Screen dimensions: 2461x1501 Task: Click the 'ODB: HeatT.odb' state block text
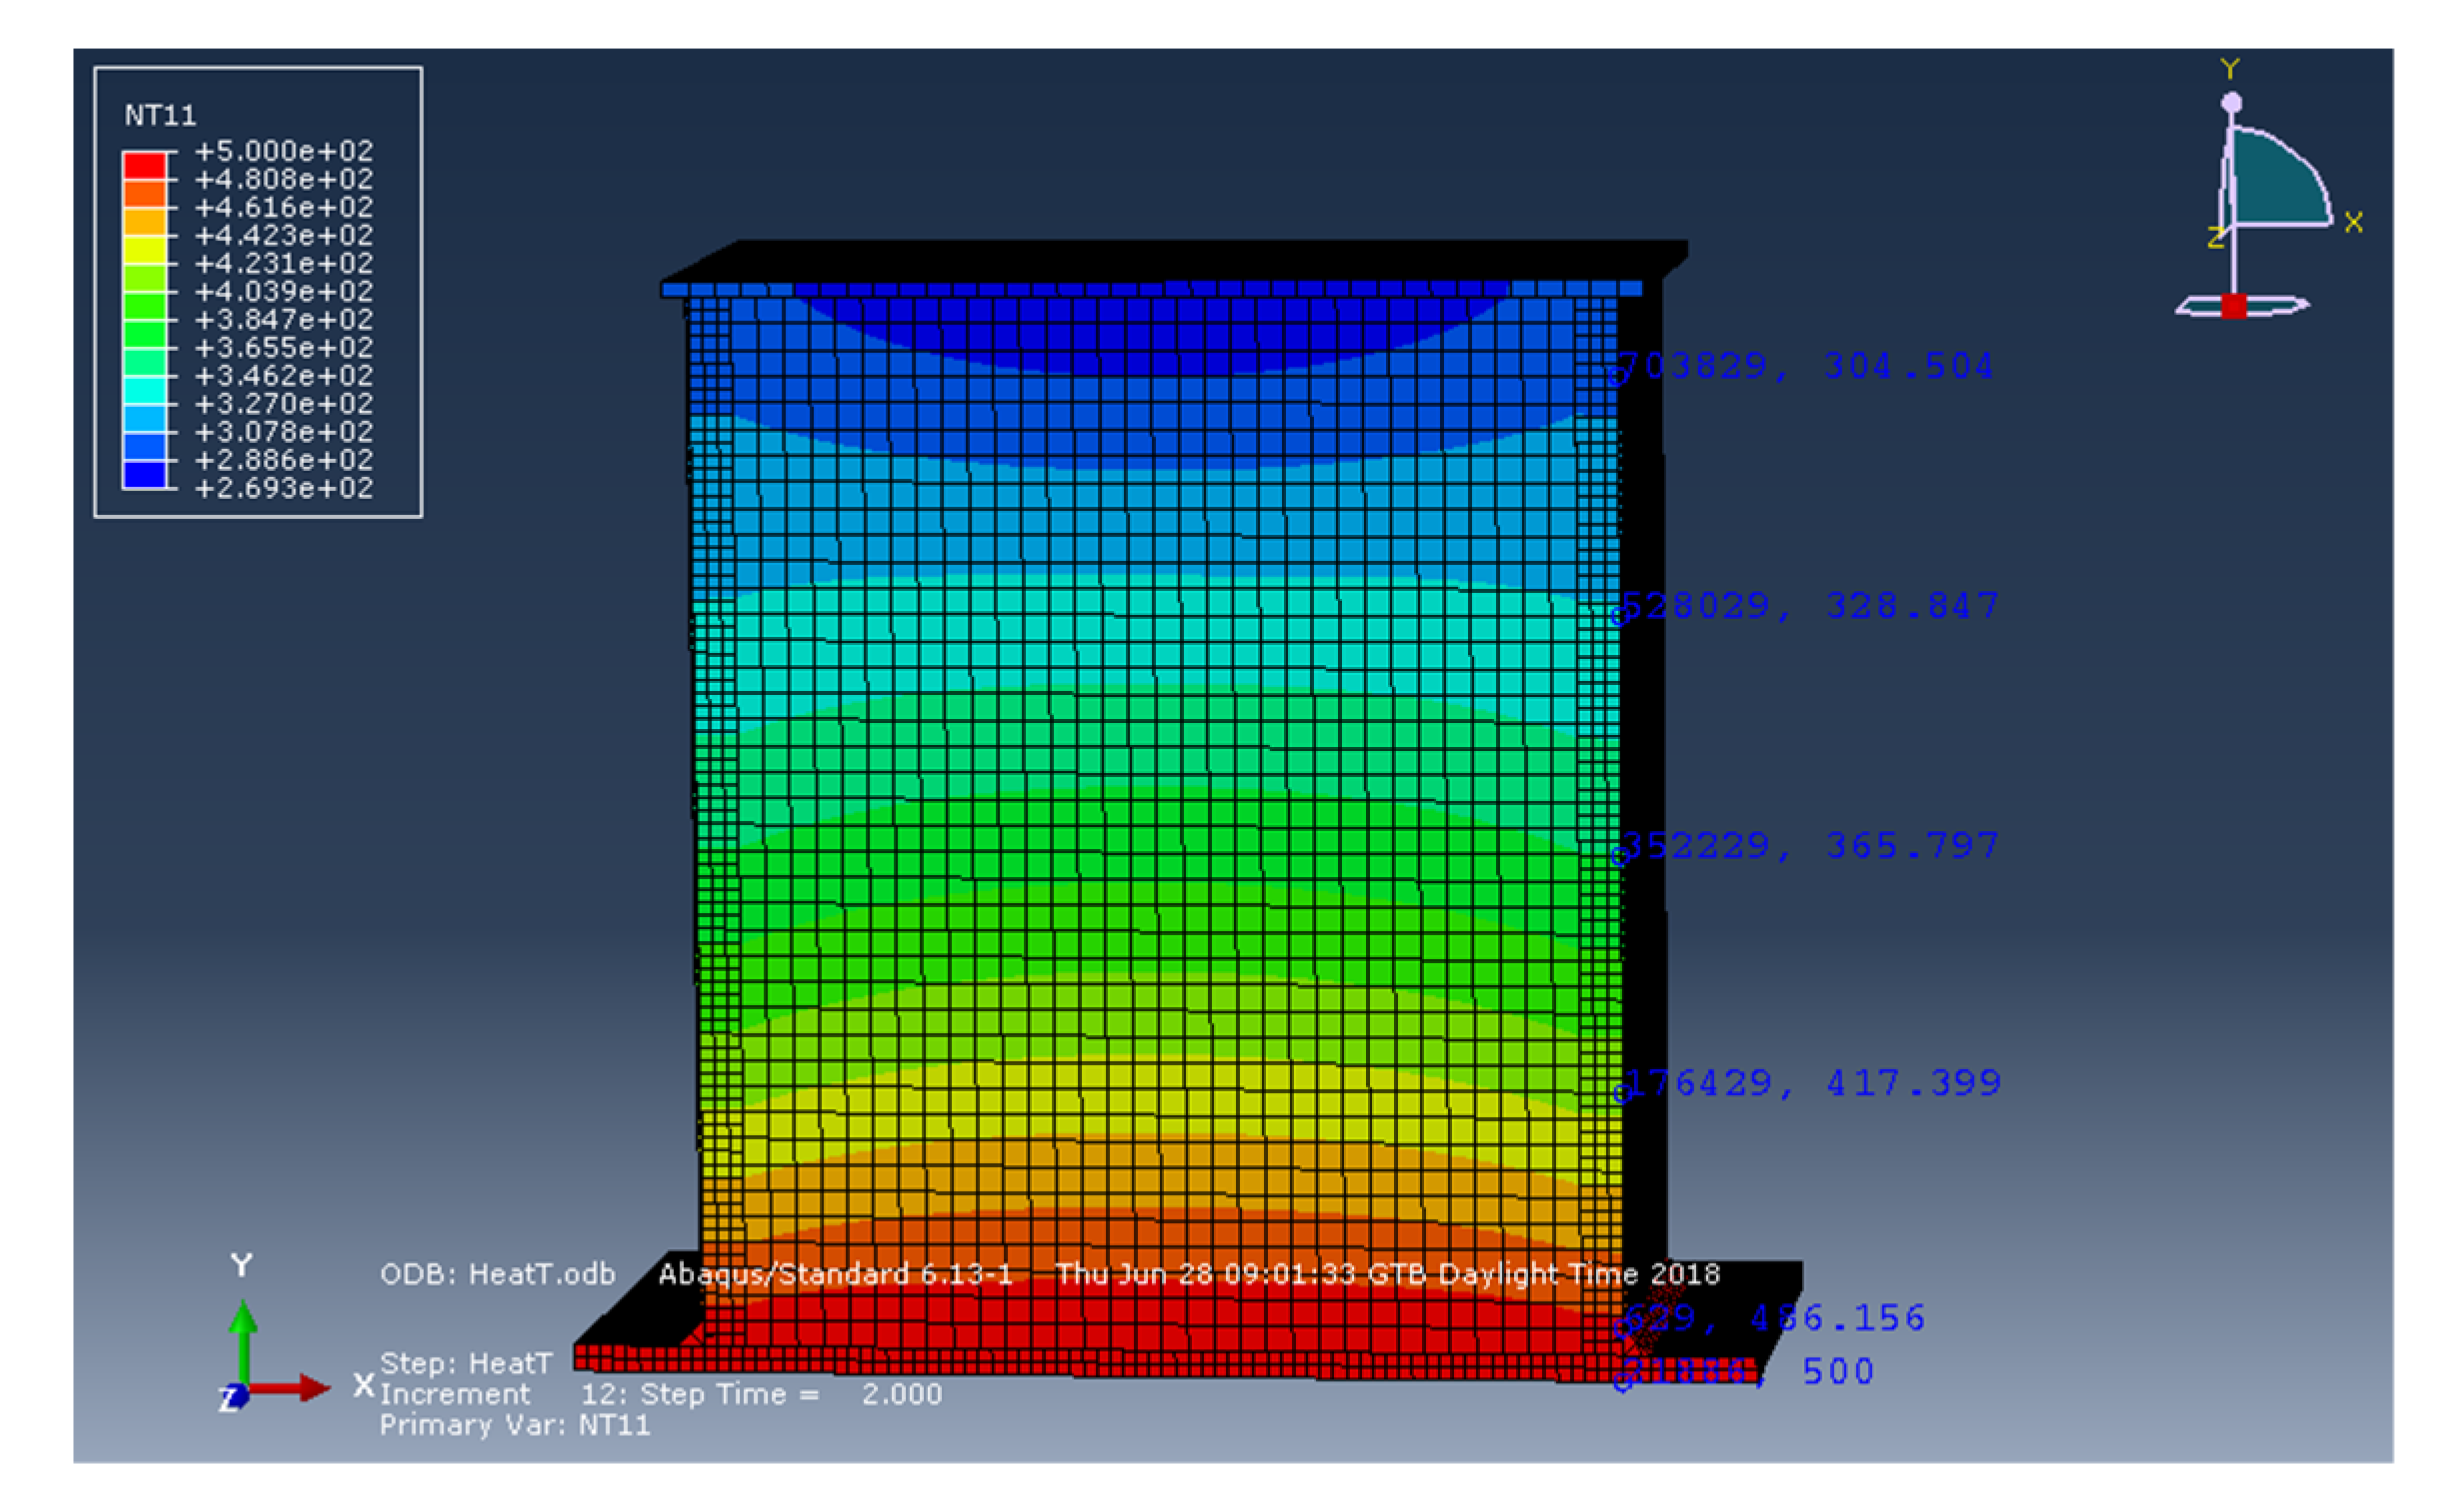497,1274
